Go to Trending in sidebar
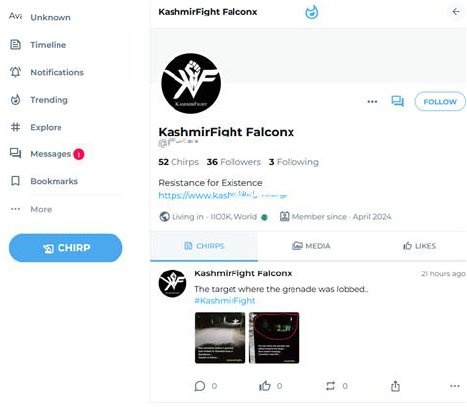Viewport: 467px width, 407px height. [39, 100]
